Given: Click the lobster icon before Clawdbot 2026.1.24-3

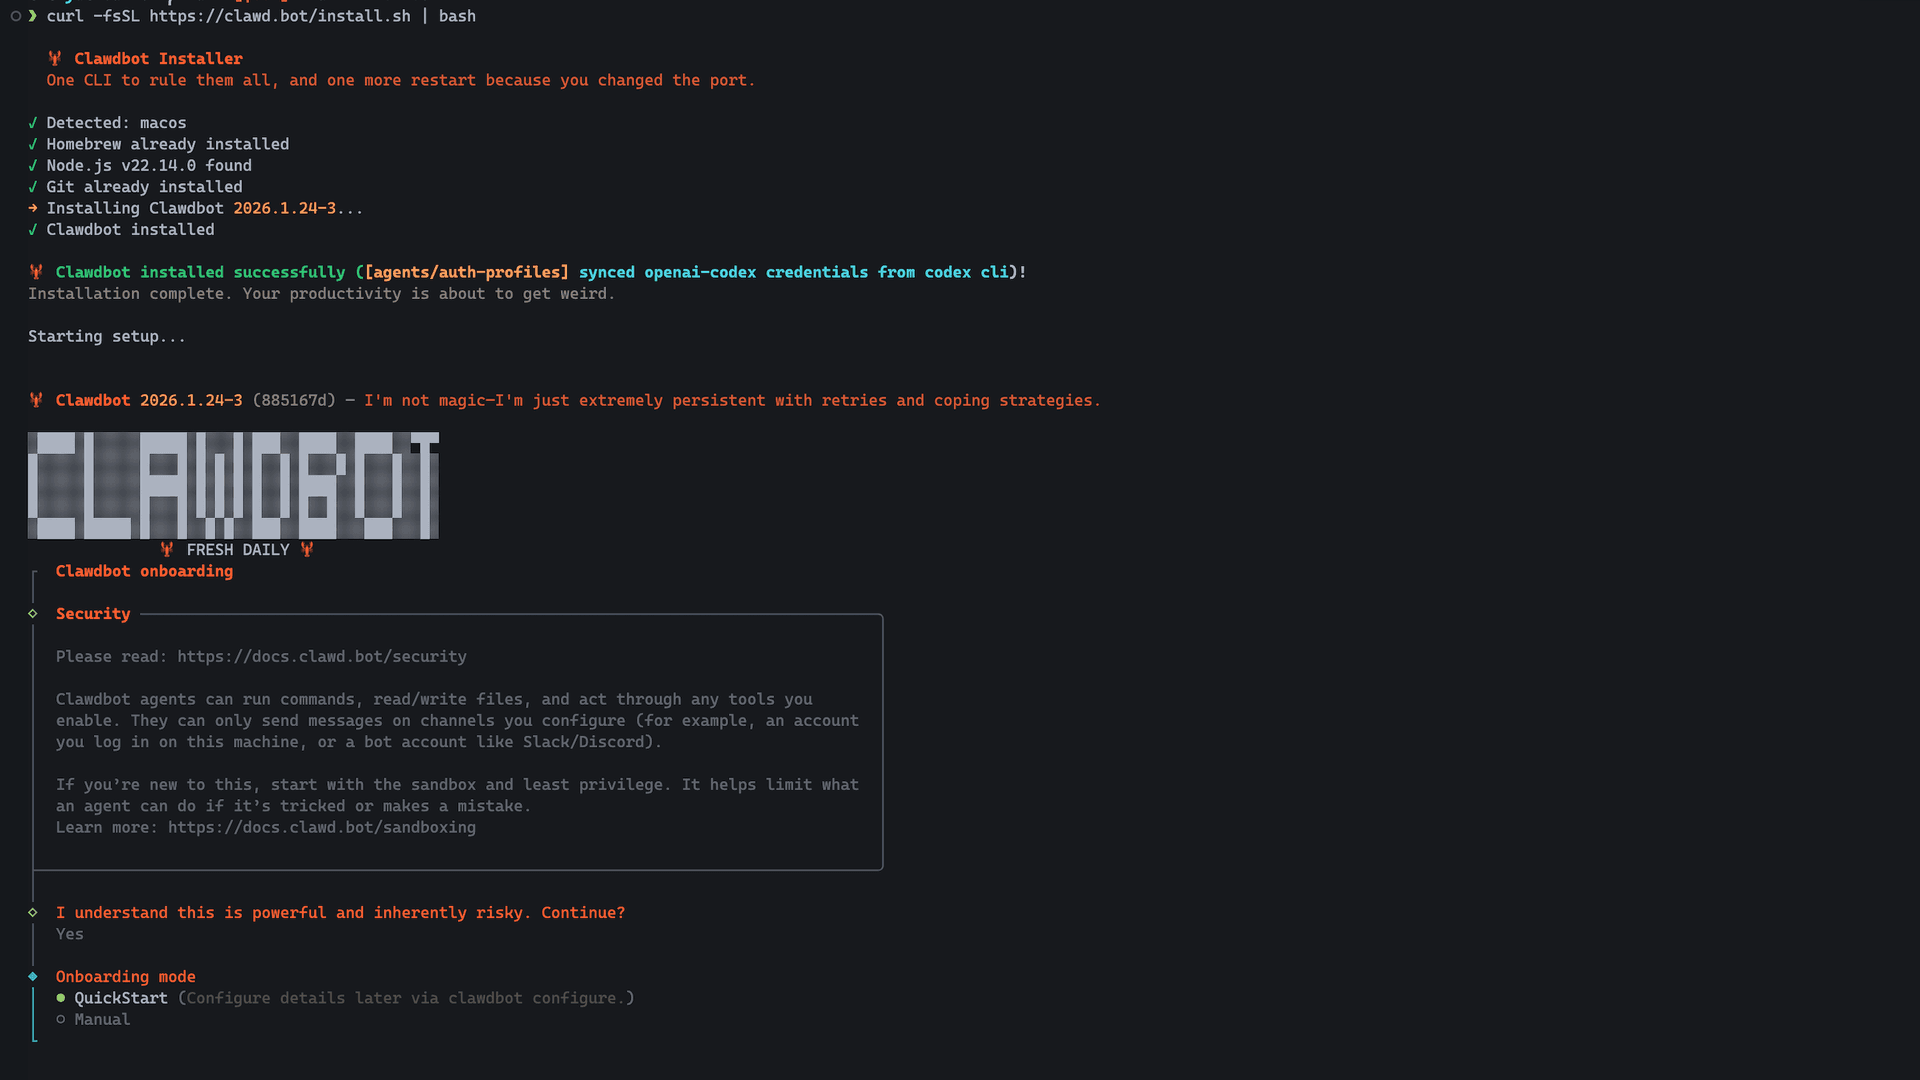Looking at the screenshot, I should [36, 400].
